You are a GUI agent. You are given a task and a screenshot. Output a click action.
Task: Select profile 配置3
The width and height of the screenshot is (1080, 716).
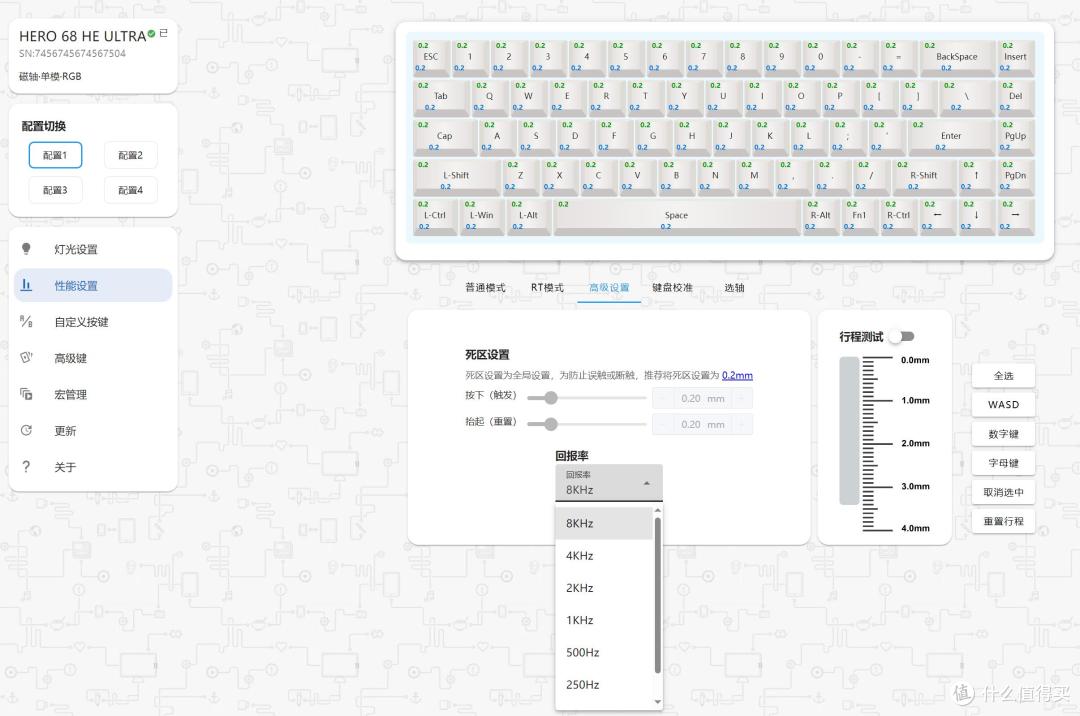(55, 190)
